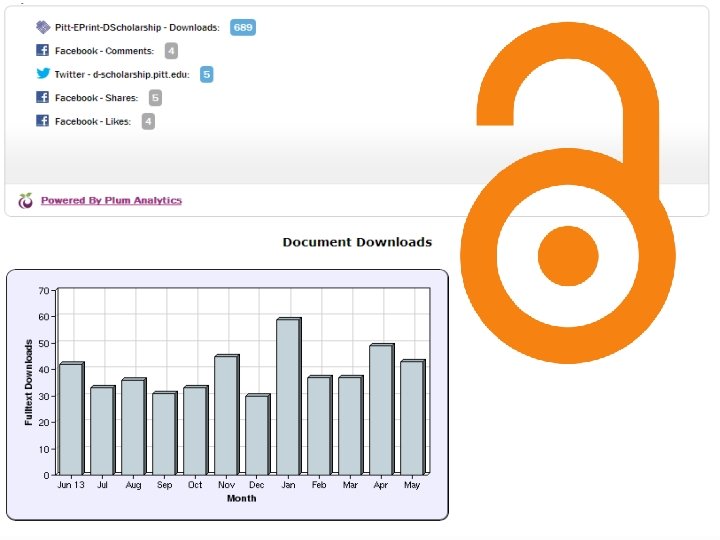720x540 pixels.
Task: Click the Mar bar in chart
Action: click(351, 425)
